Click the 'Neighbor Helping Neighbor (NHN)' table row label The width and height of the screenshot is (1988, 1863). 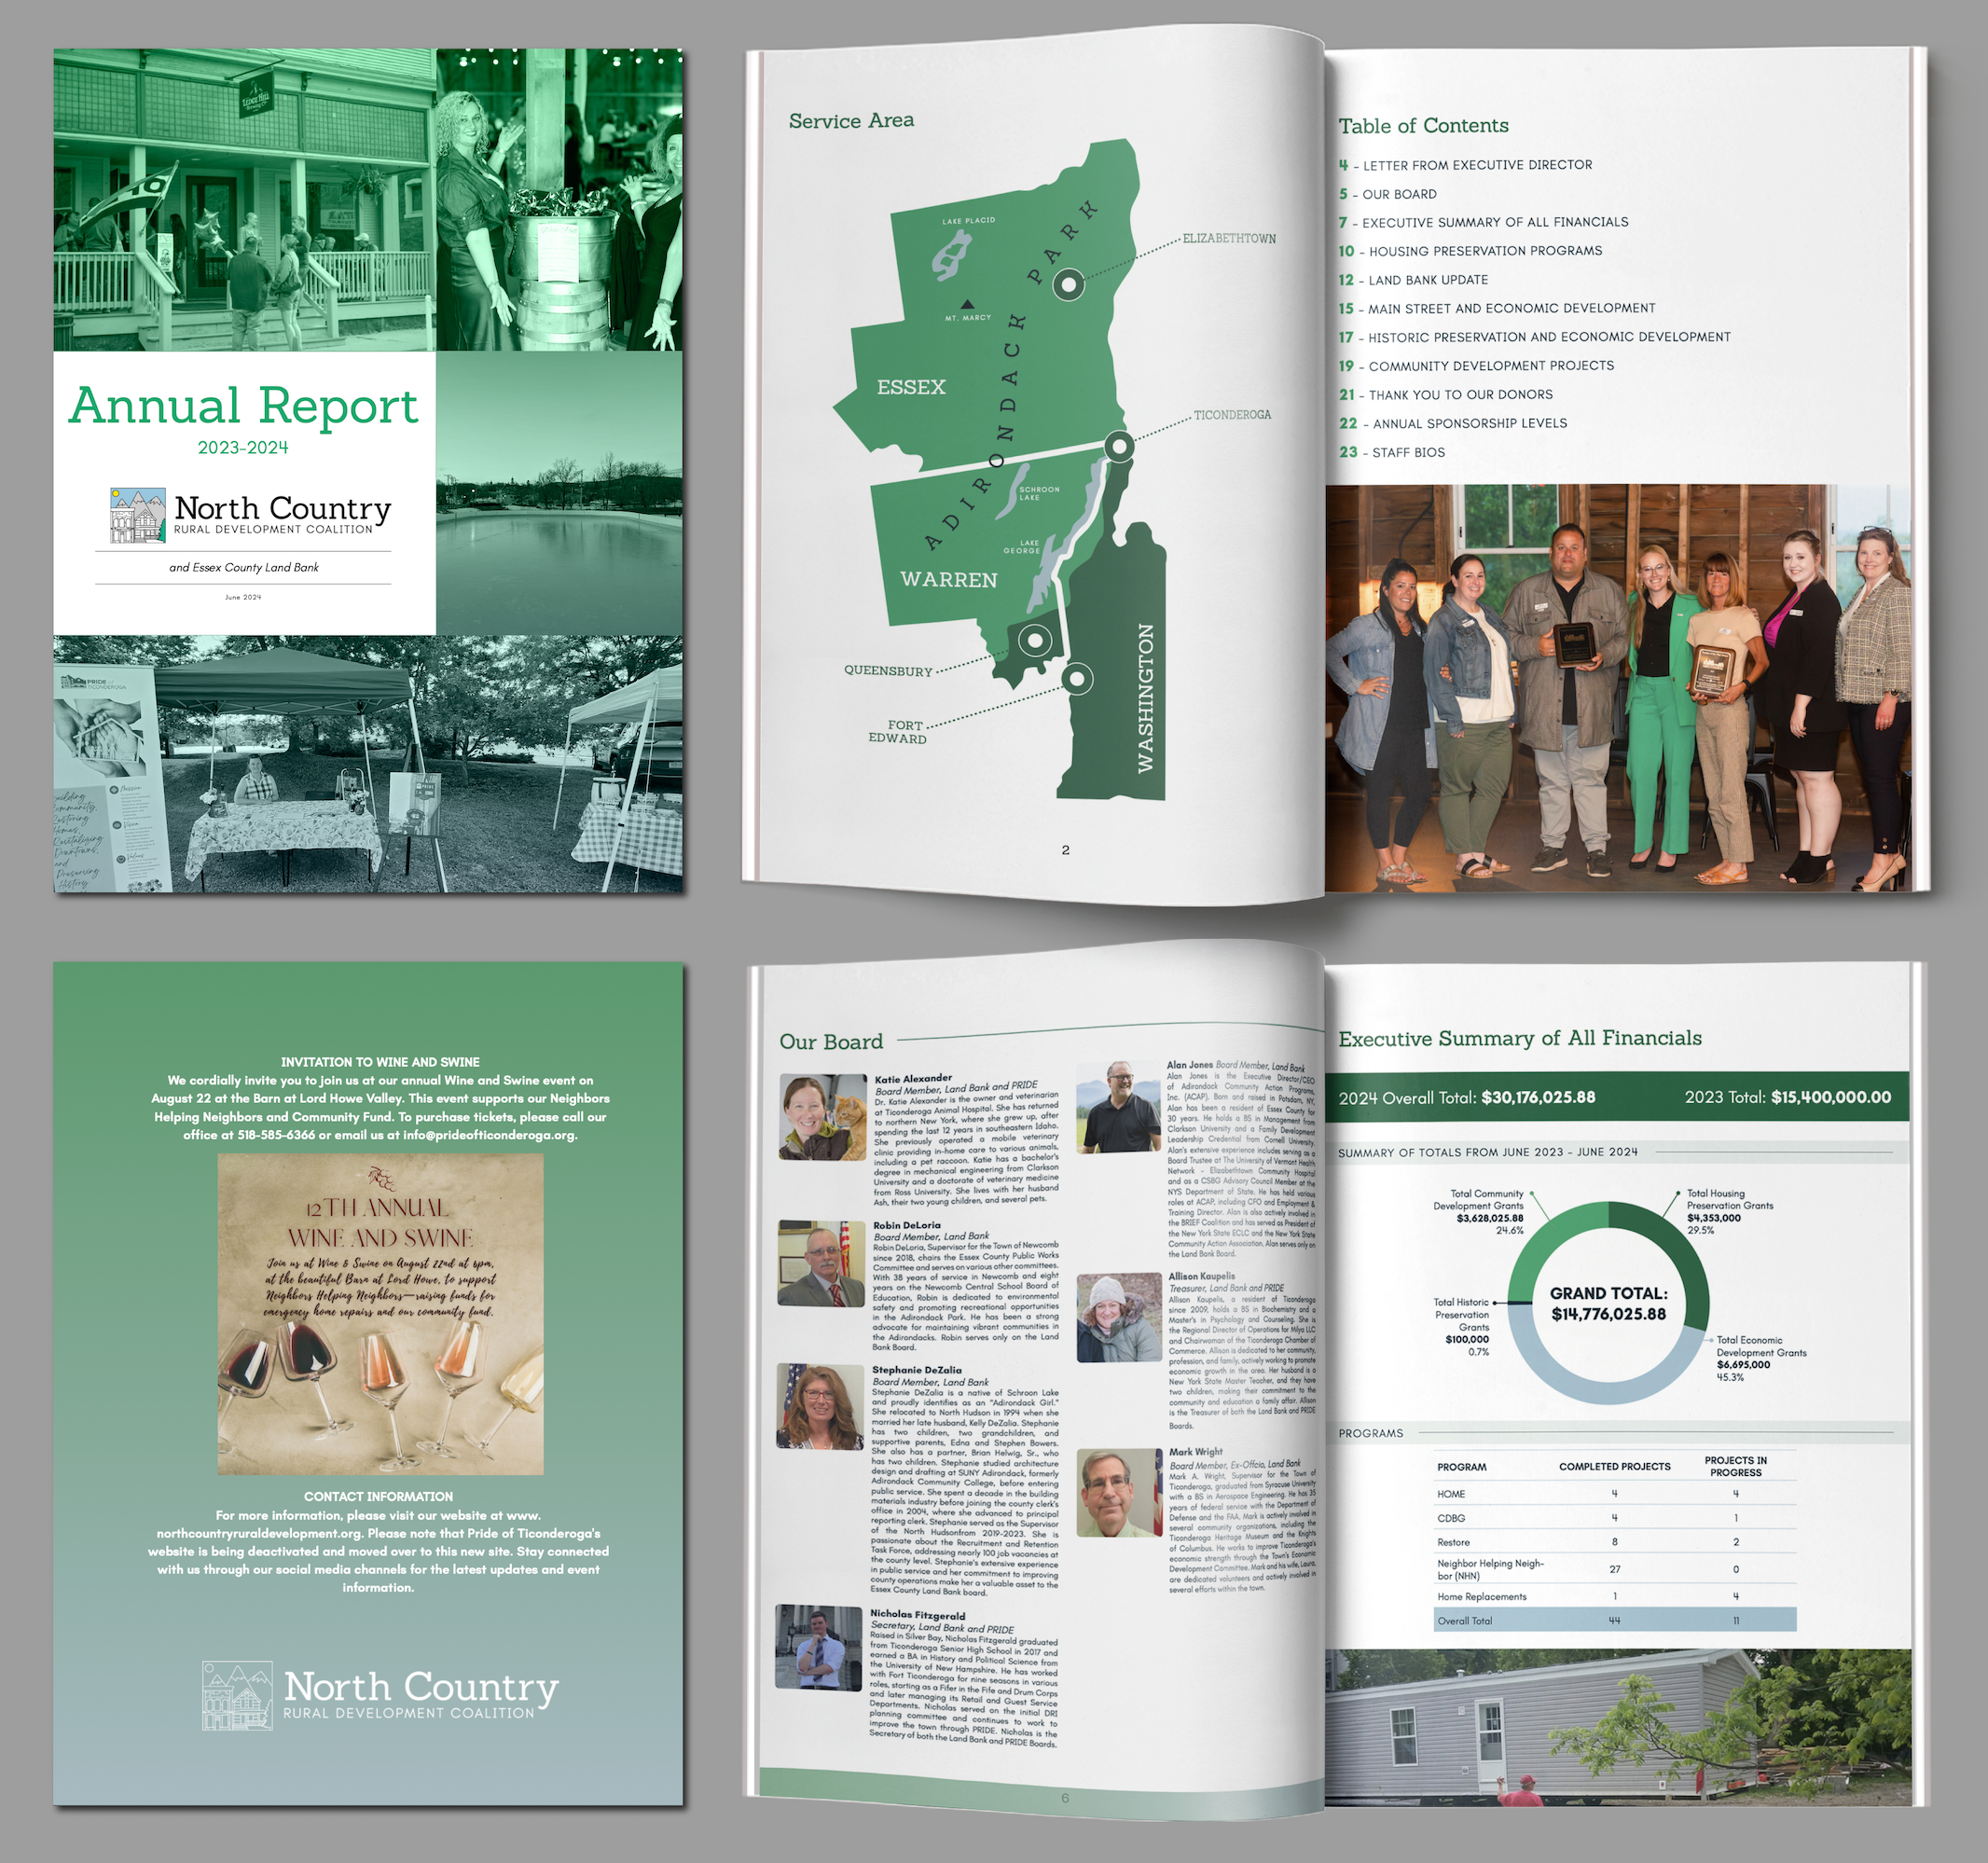click(x=1490, y=1570)
